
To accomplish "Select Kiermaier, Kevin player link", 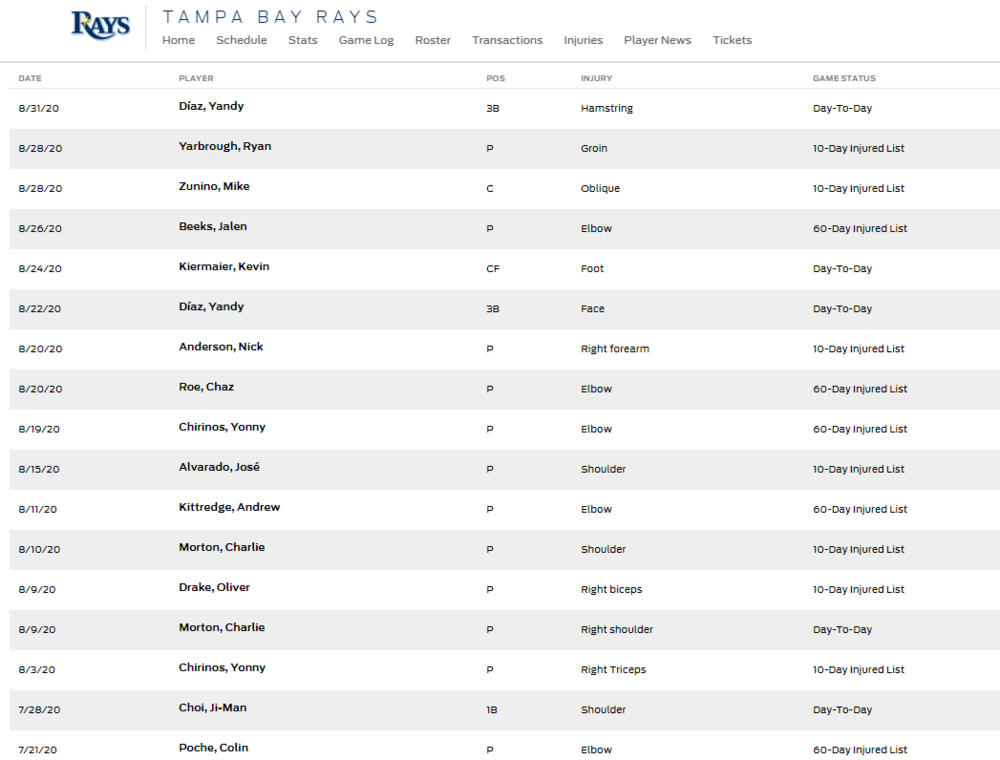I will 224,266.
